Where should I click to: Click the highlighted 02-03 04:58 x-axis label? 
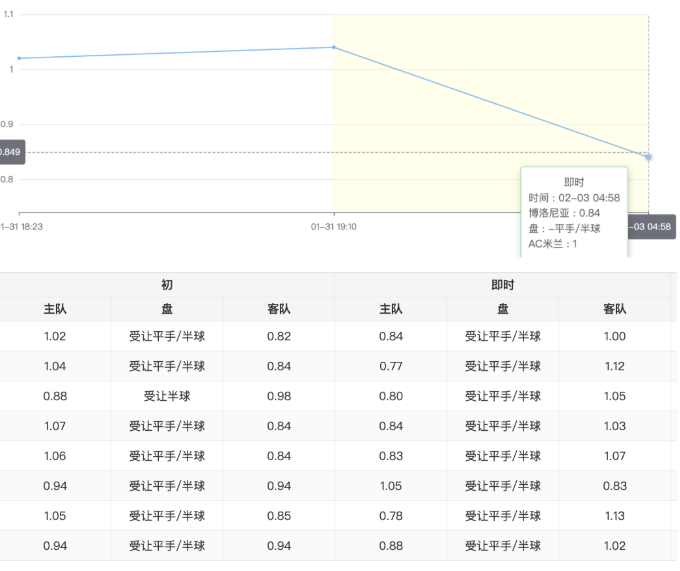pyautogui.click(x=650, y=227)
